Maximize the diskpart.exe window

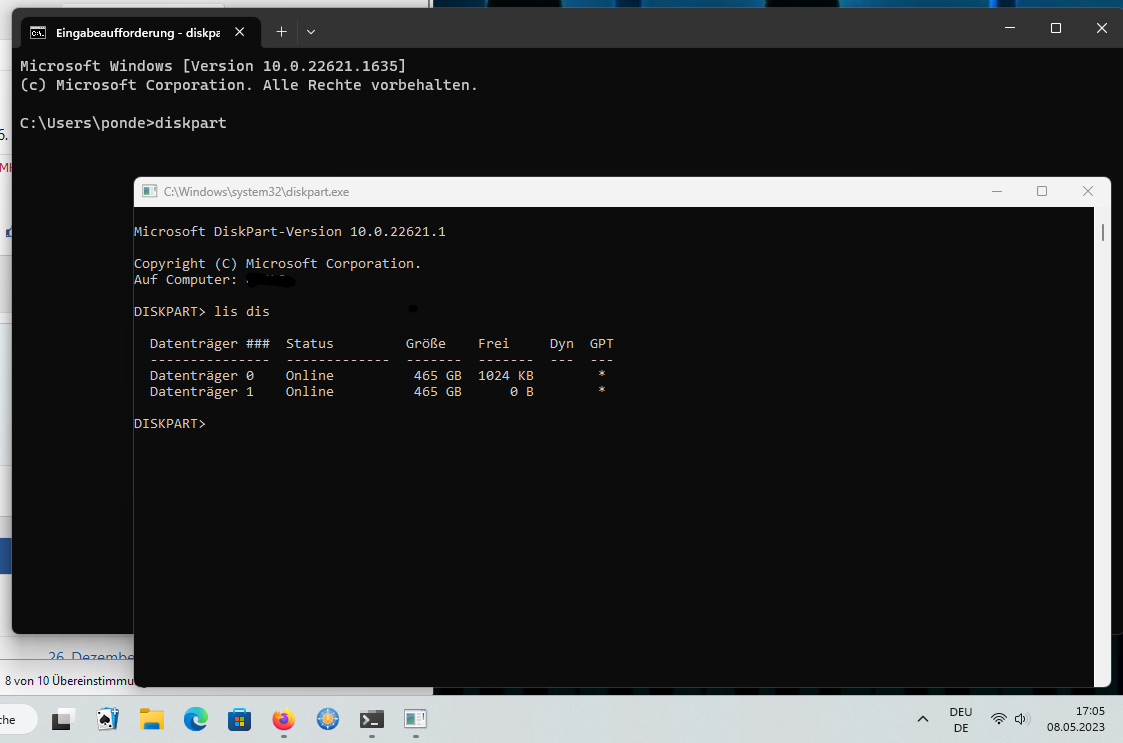click(1042, 191)
